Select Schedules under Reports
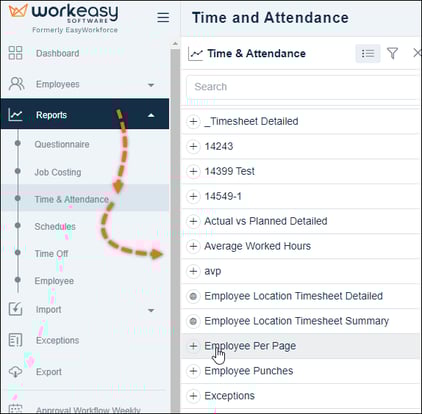Screen dimensions: 422x414 [55, 226]
